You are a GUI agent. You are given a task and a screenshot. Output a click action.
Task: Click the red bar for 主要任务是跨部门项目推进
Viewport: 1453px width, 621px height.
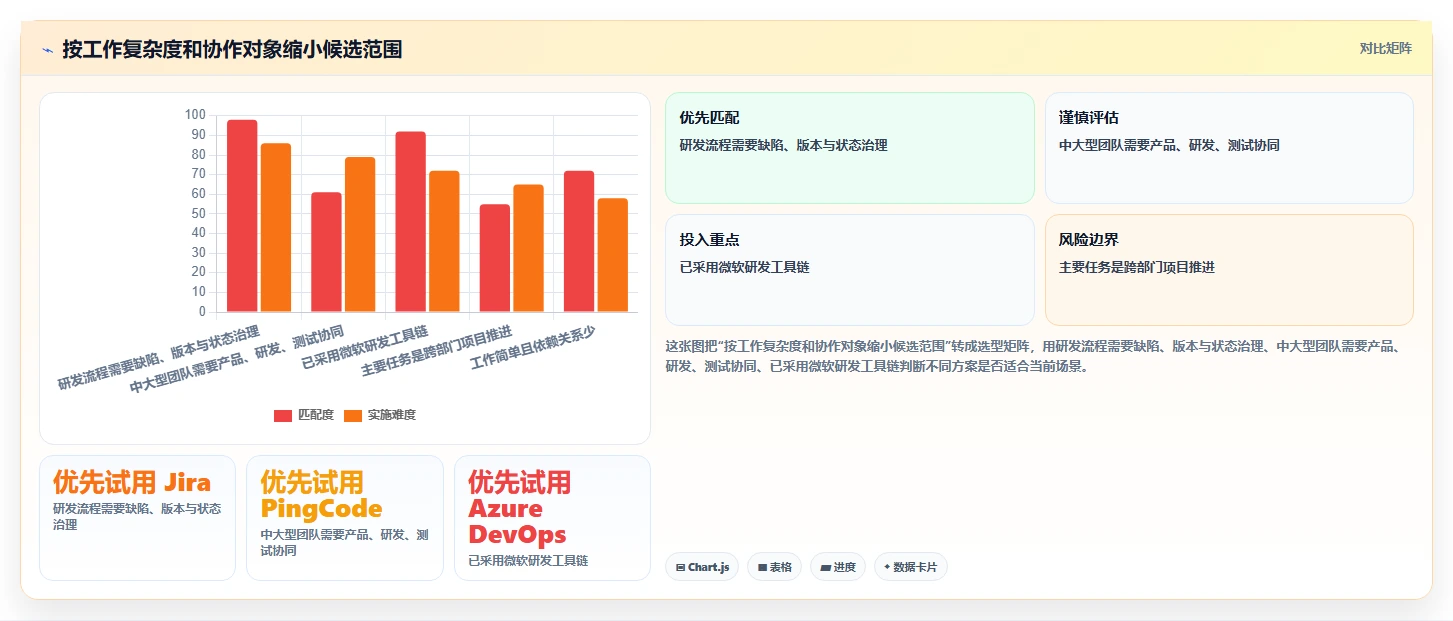495,258
